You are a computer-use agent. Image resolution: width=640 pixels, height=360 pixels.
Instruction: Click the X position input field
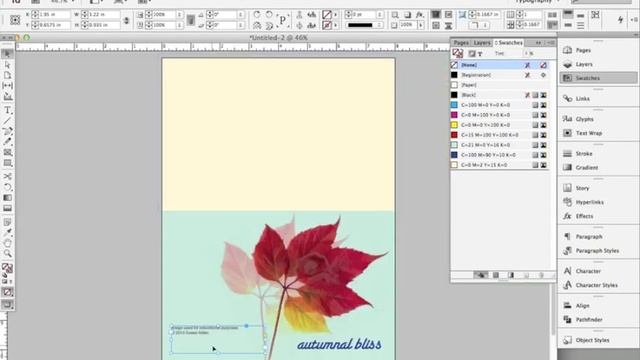pyautogui.click(x=54, y=15)
